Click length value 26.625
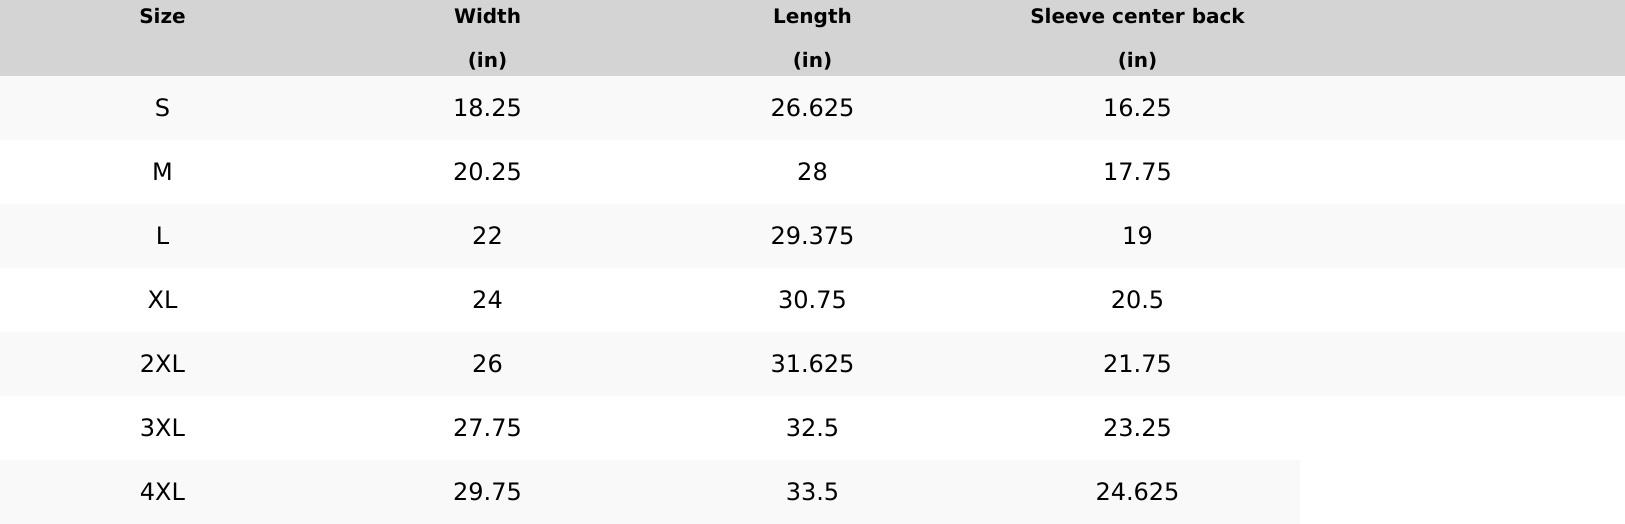1625x524 pixels. coord(812,108)
